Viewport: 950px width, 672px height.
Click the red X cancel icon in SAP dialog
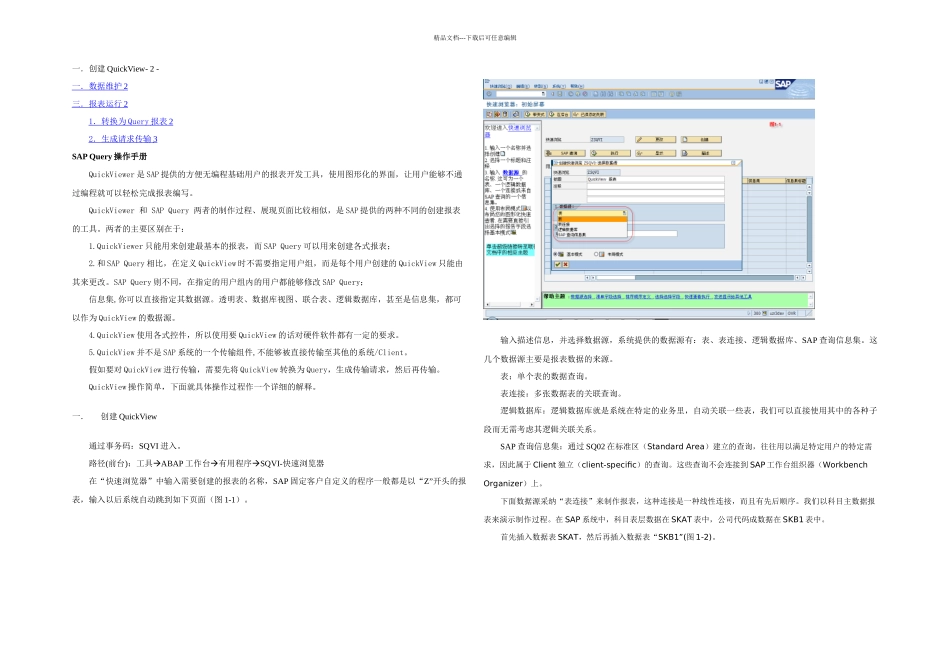(565, 264)
